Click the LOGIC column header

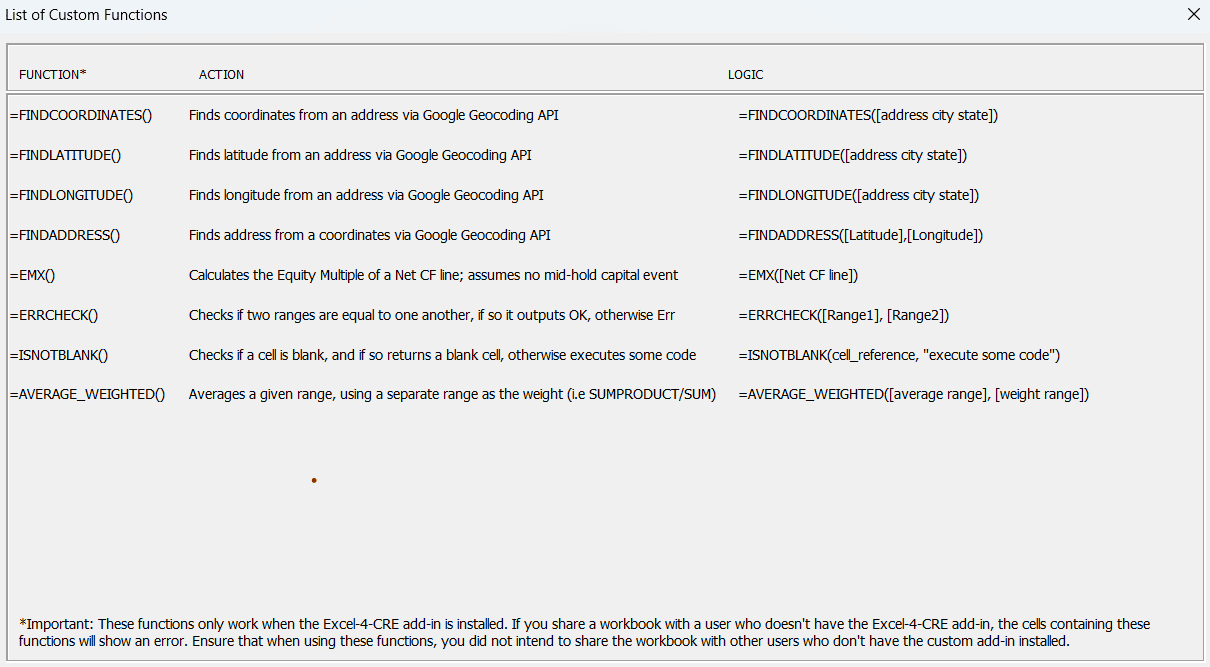(x=745, y=75)
